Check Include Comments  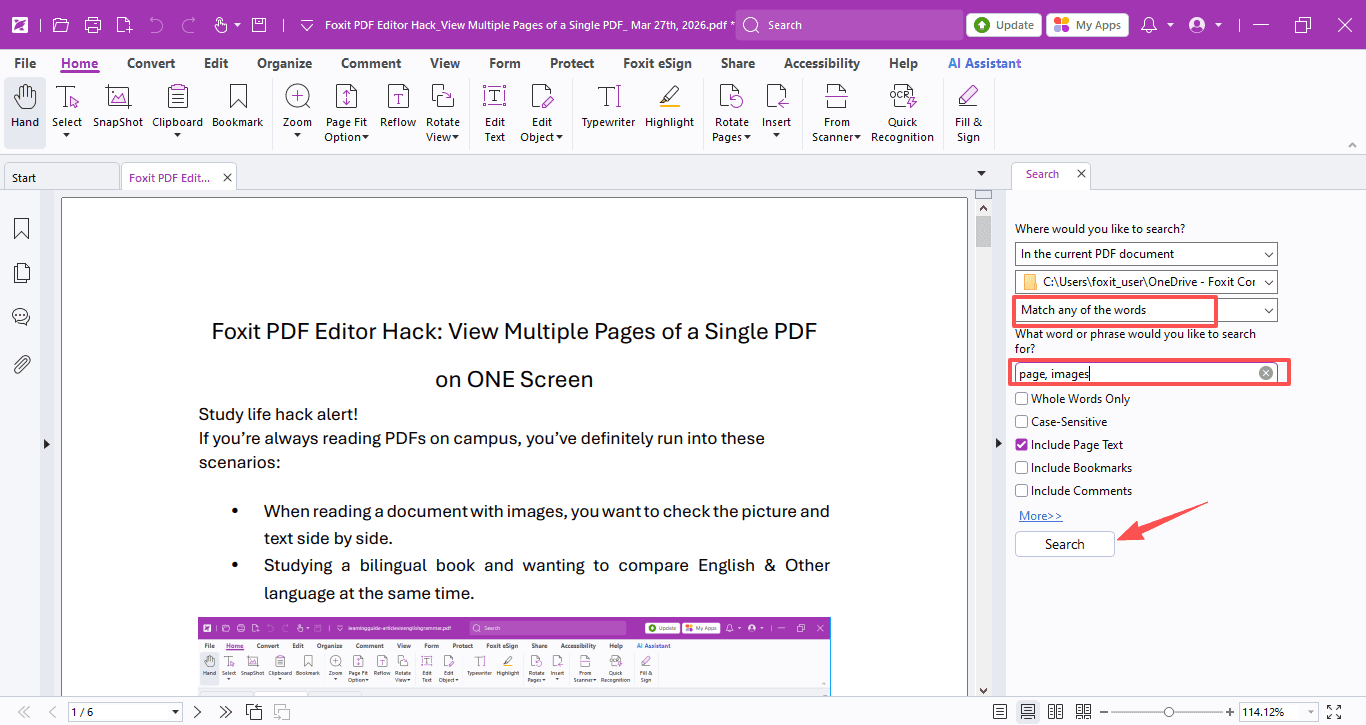point(1021,491)
